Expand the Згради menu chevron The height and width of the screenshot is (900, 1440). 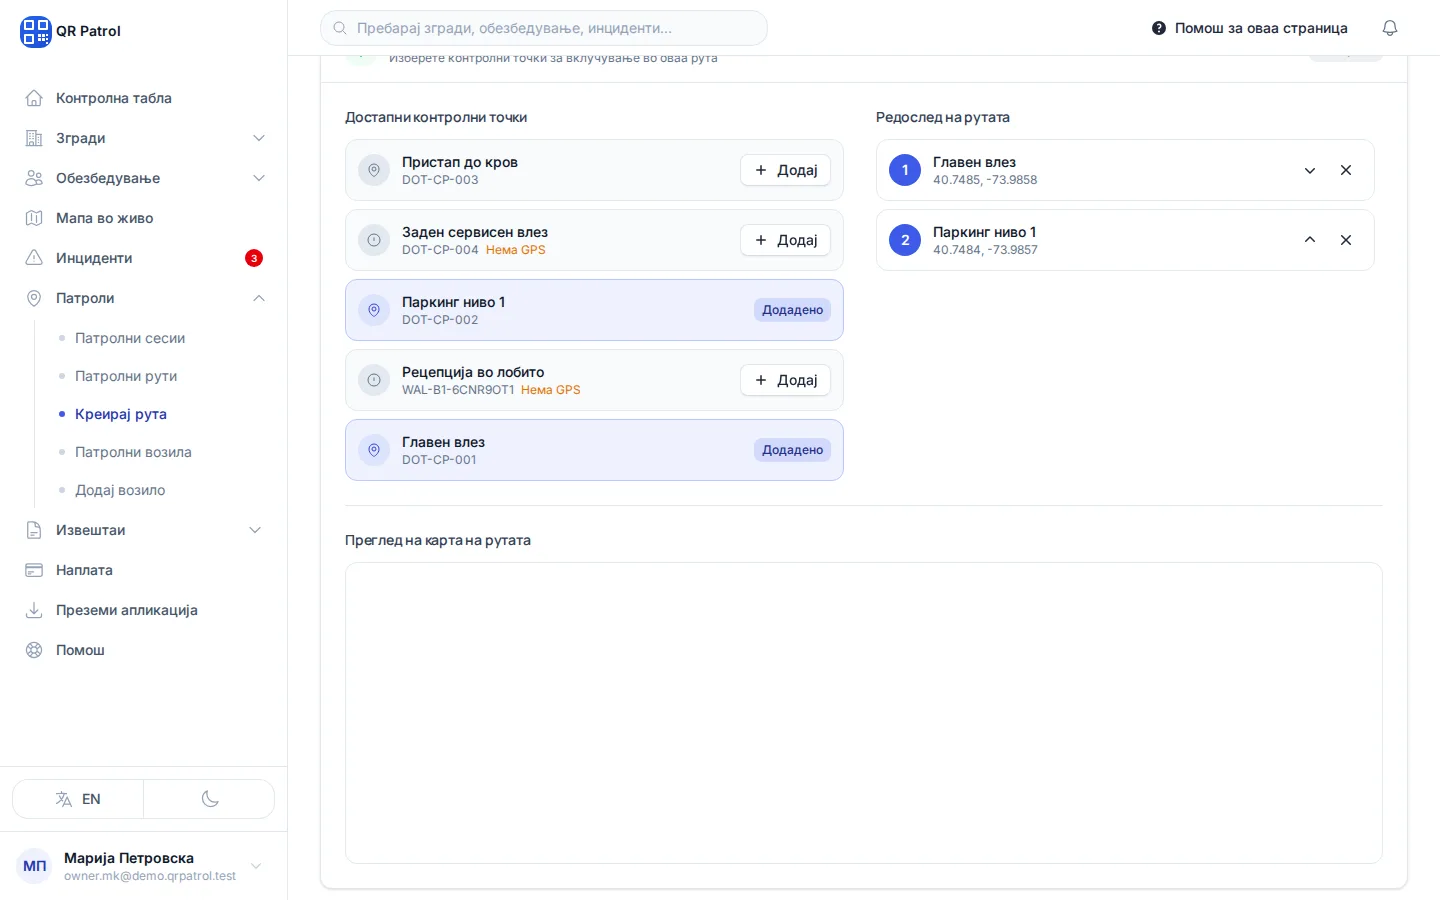tap(259, 138)
